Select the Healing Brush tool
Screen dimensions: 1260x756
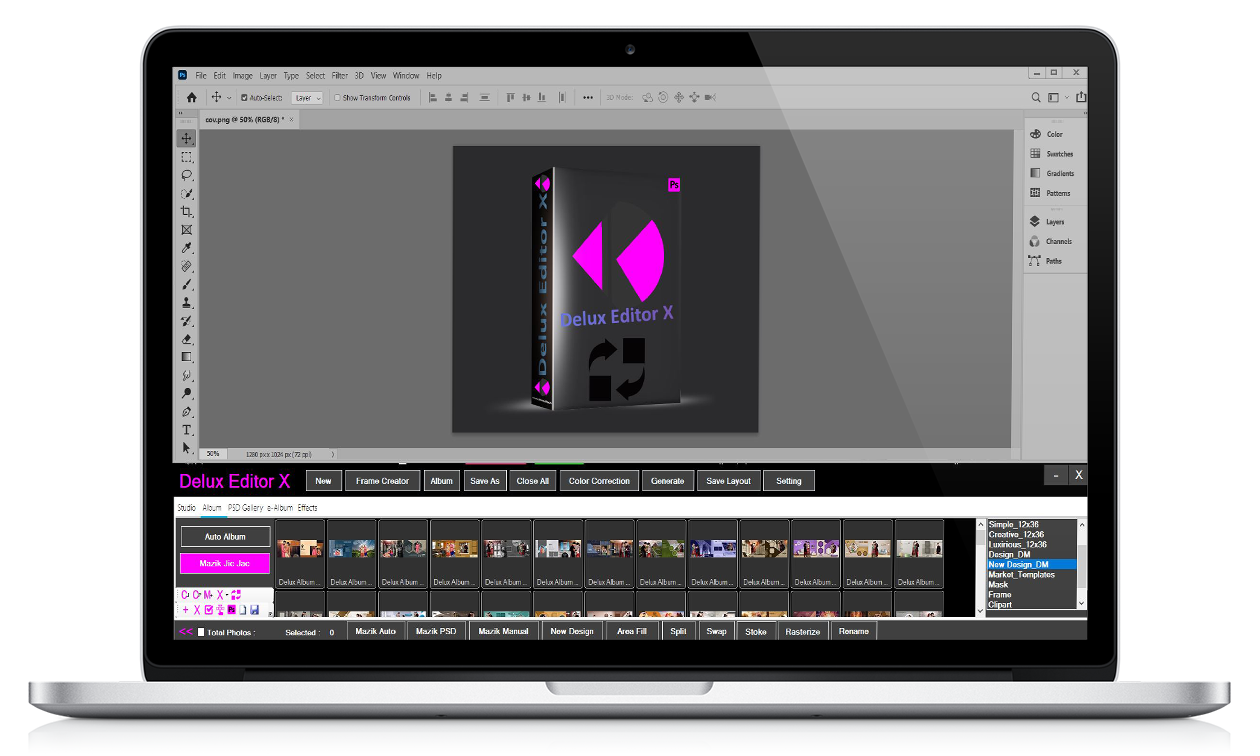click(x=187, y=266)
